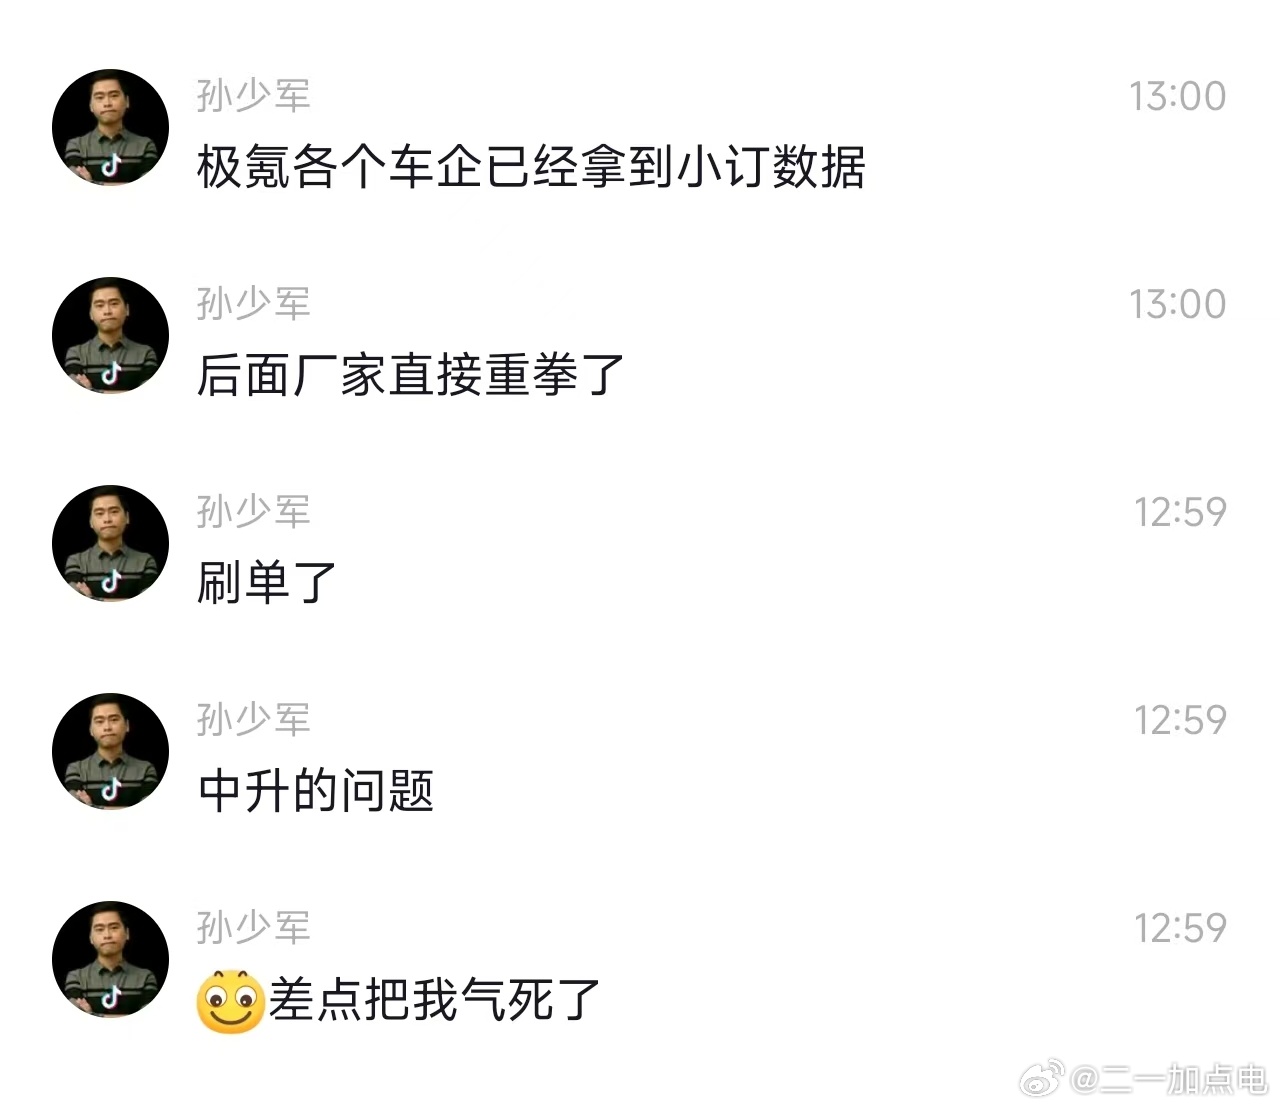Click sender name 孙少军 above 后面厂家直接重拳了
Screen dimensions: 1280x1110
[x=254, y=304]
